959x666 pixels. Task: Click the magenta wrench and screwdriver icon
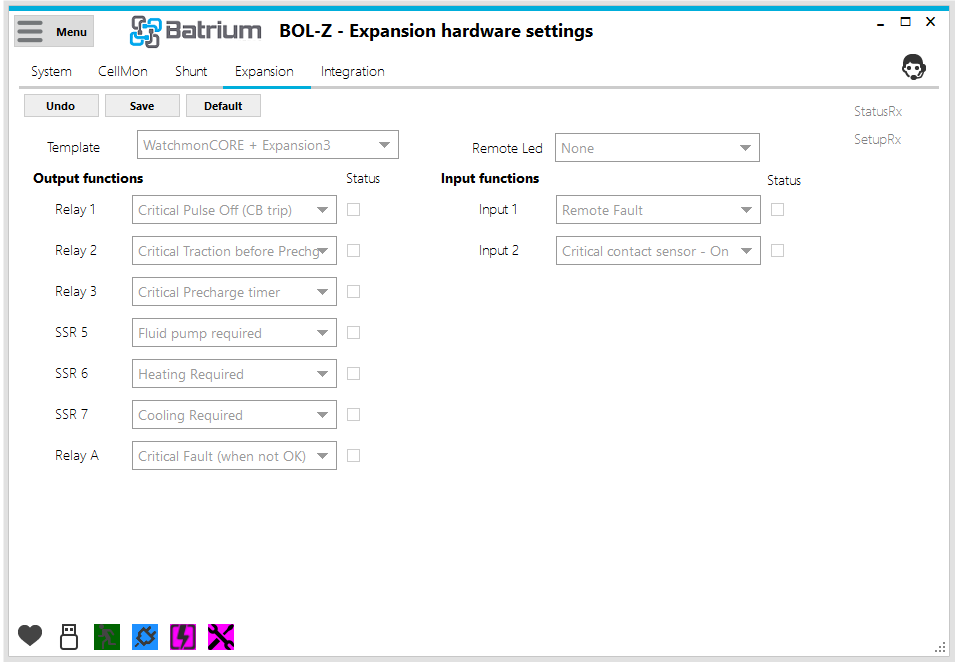pos(221,637)
